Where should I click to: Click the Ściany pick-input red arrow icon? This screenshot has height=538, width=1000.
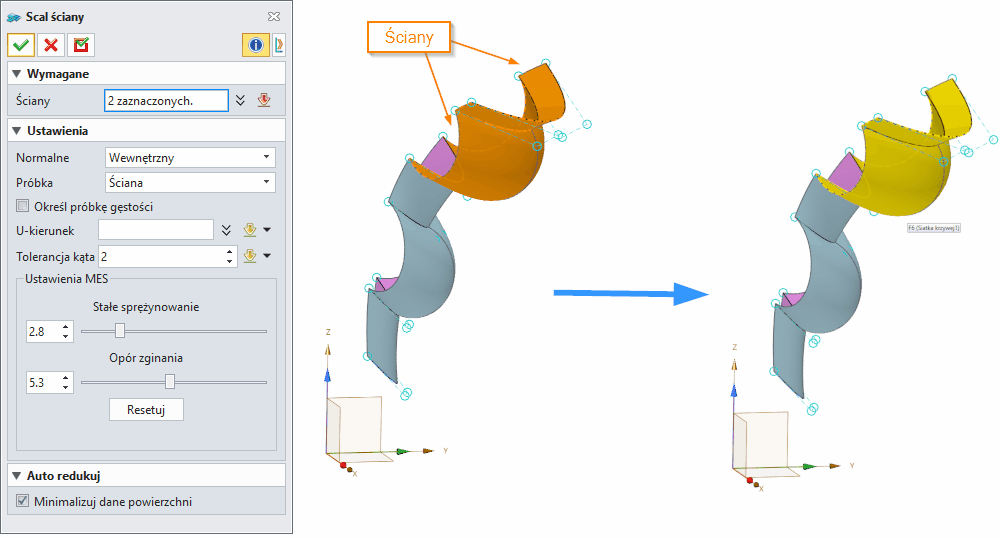click(264, 100)
